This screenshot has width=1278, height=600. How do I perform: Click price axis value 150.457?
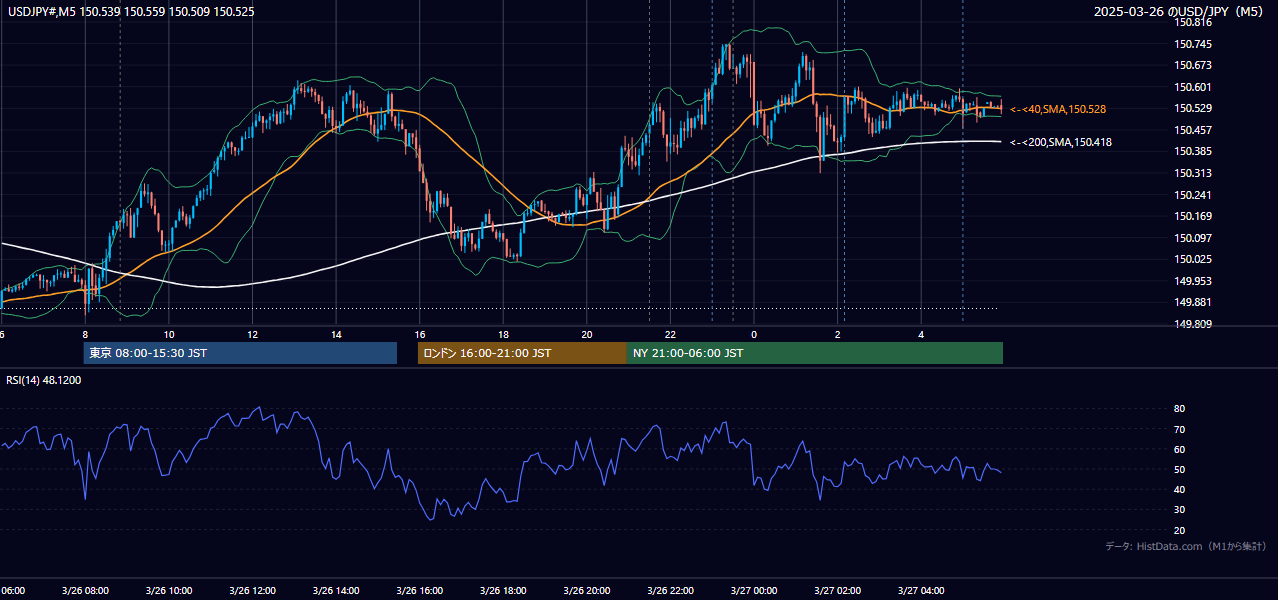[1193, 130]
